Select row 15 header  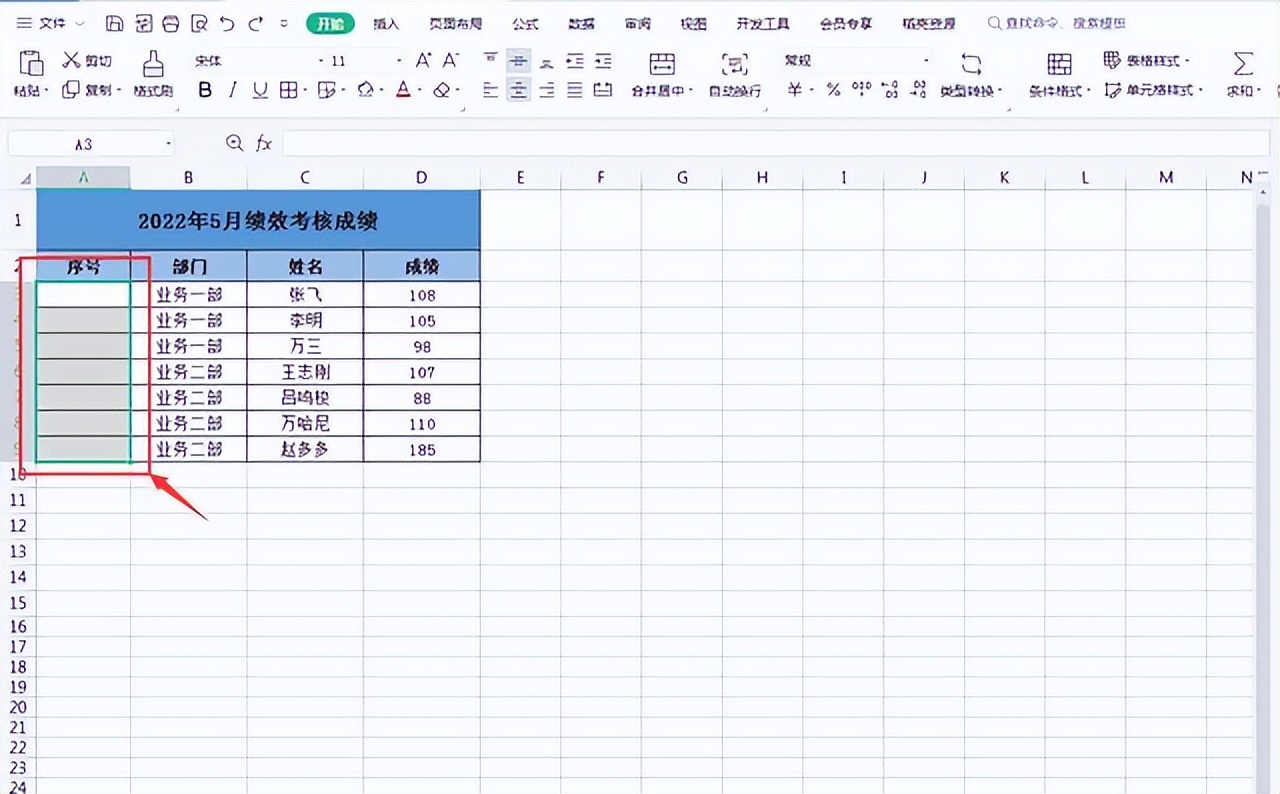18,603
